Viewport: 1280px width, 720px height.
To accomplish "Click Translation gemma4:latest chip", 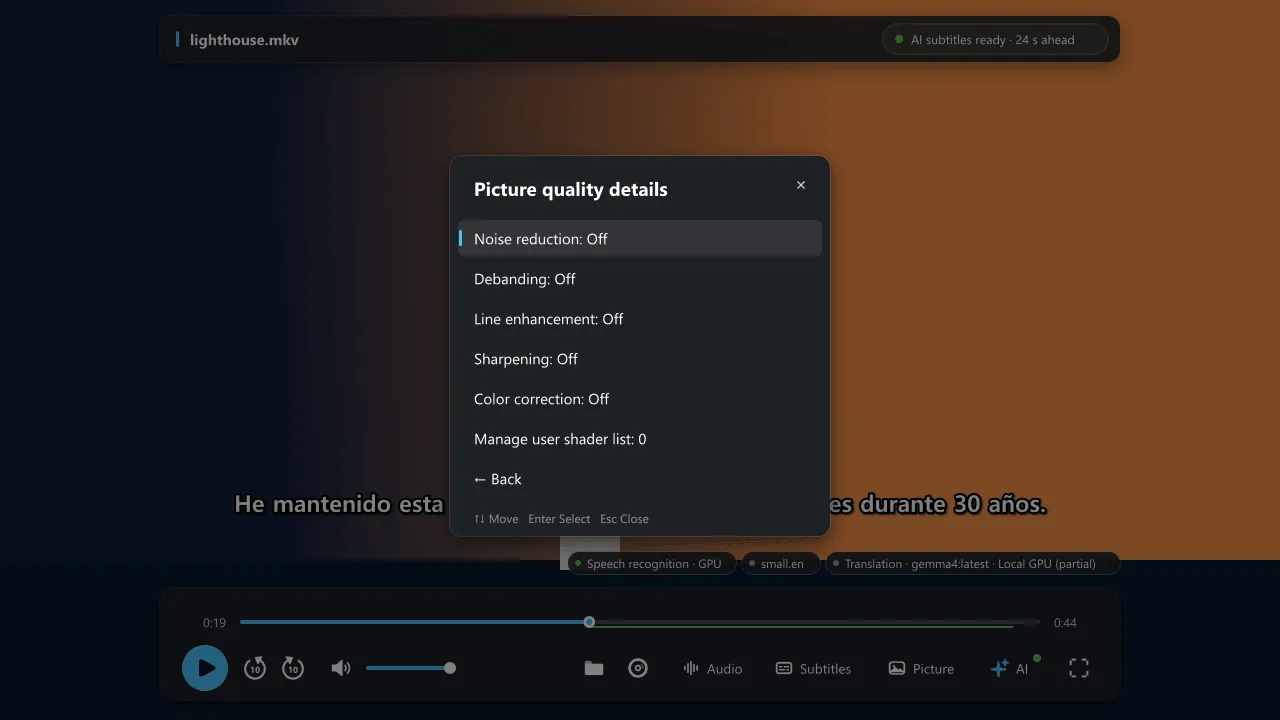I will 972,564.
